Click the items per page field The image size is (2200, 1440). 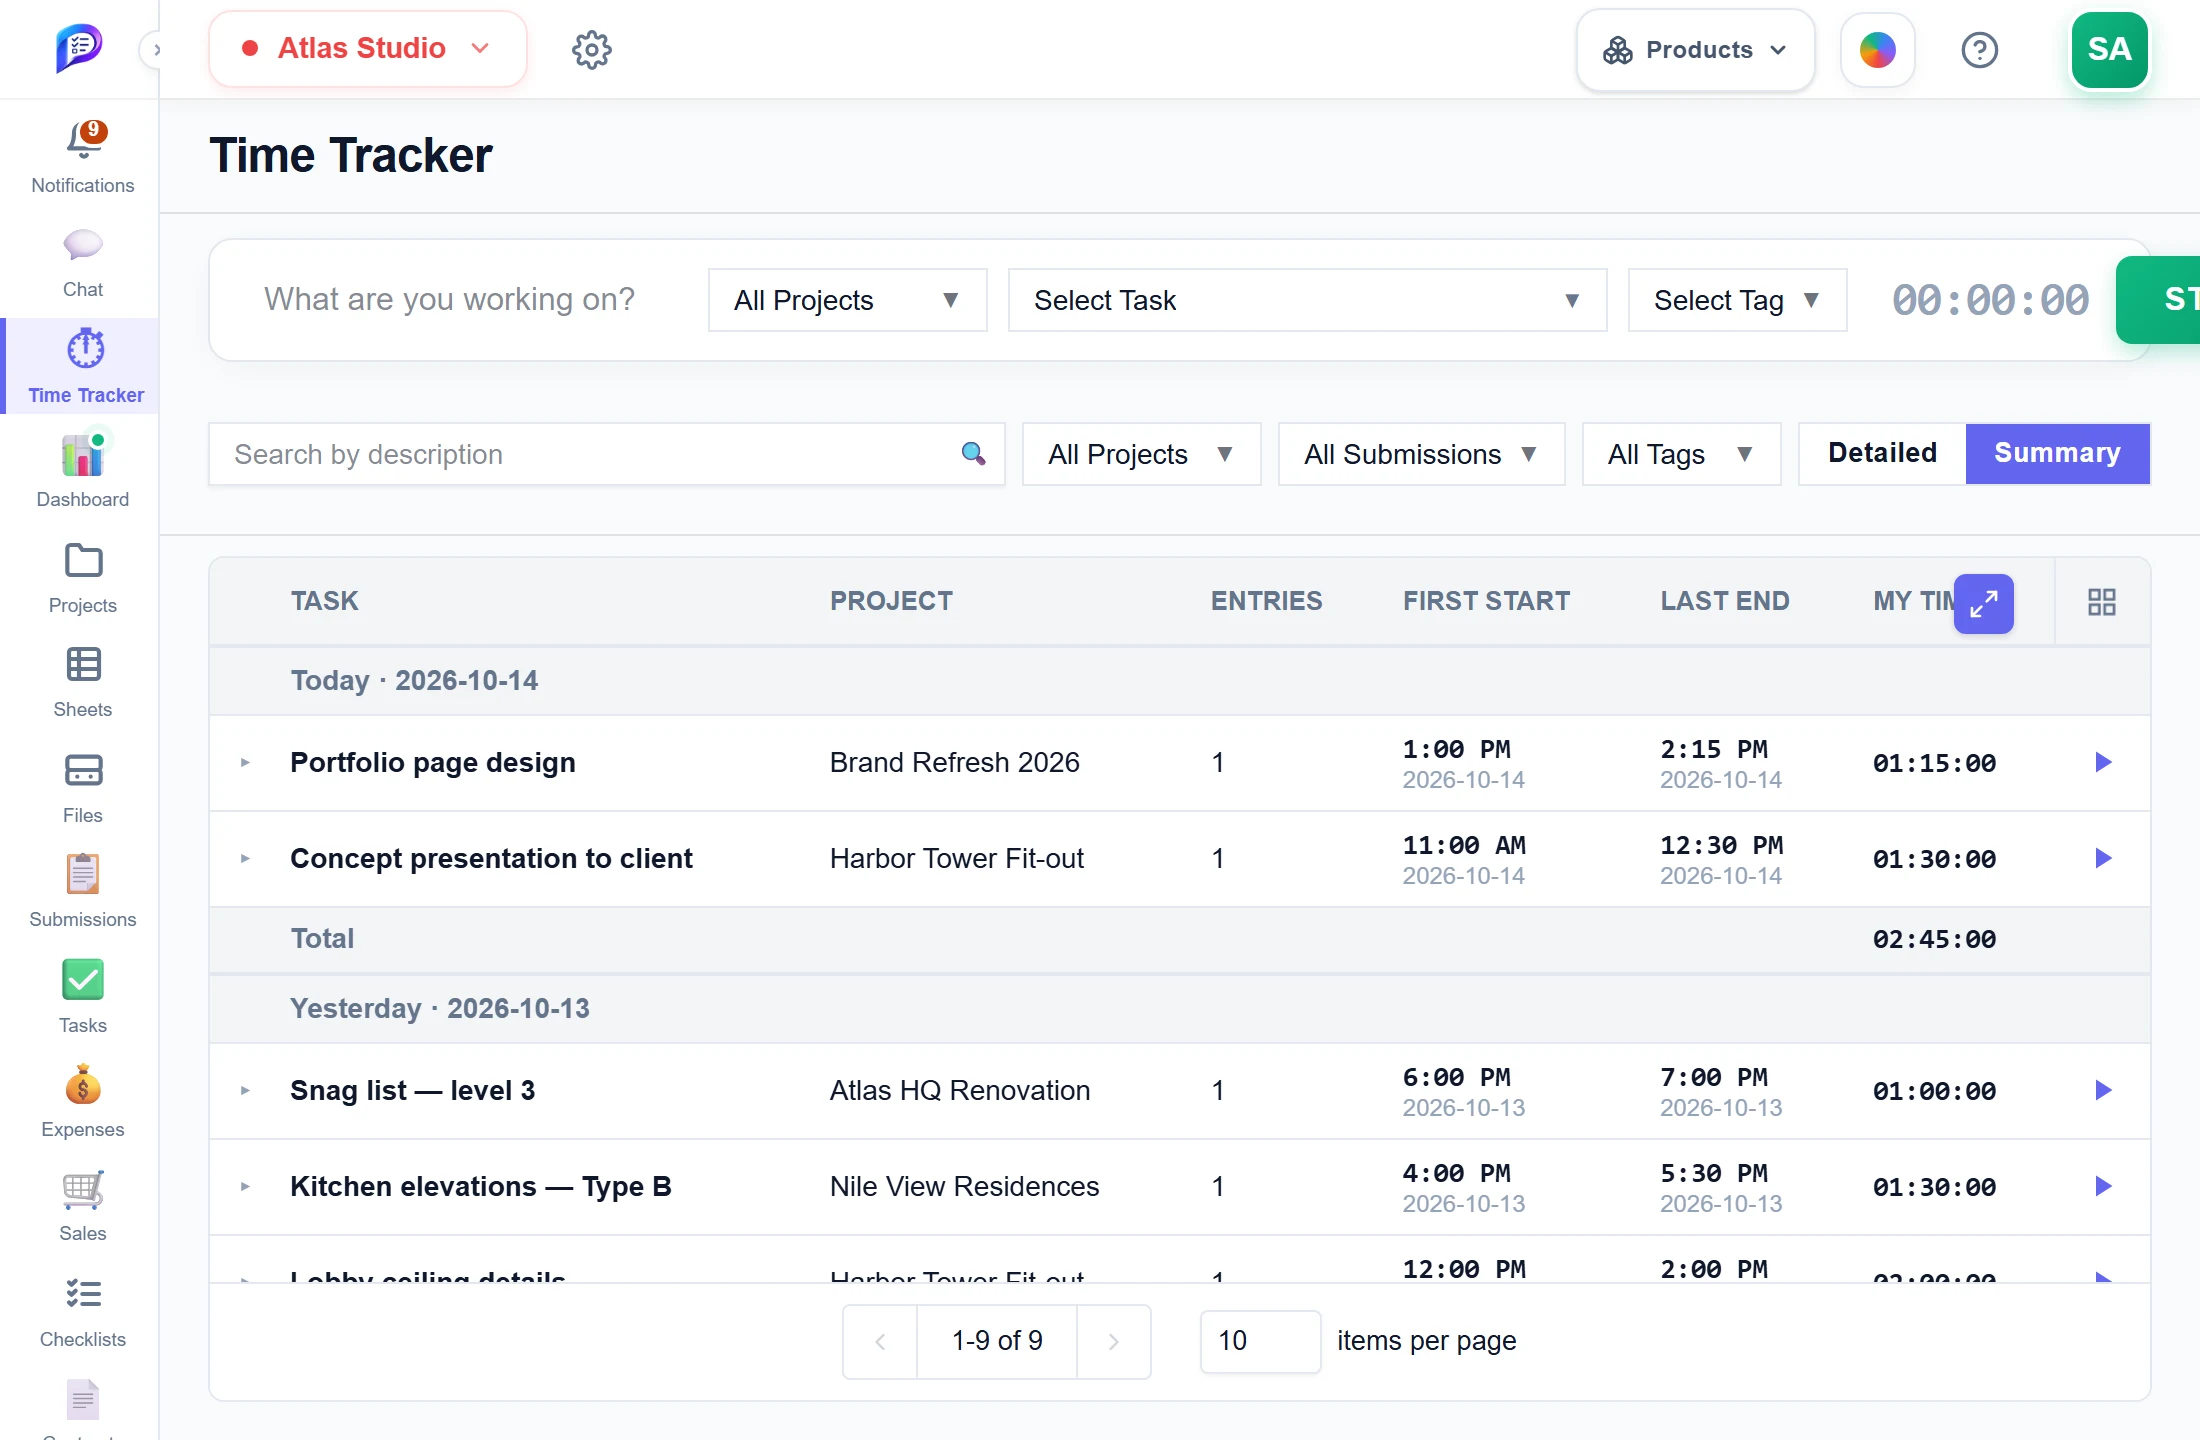pos(1260,1341)
